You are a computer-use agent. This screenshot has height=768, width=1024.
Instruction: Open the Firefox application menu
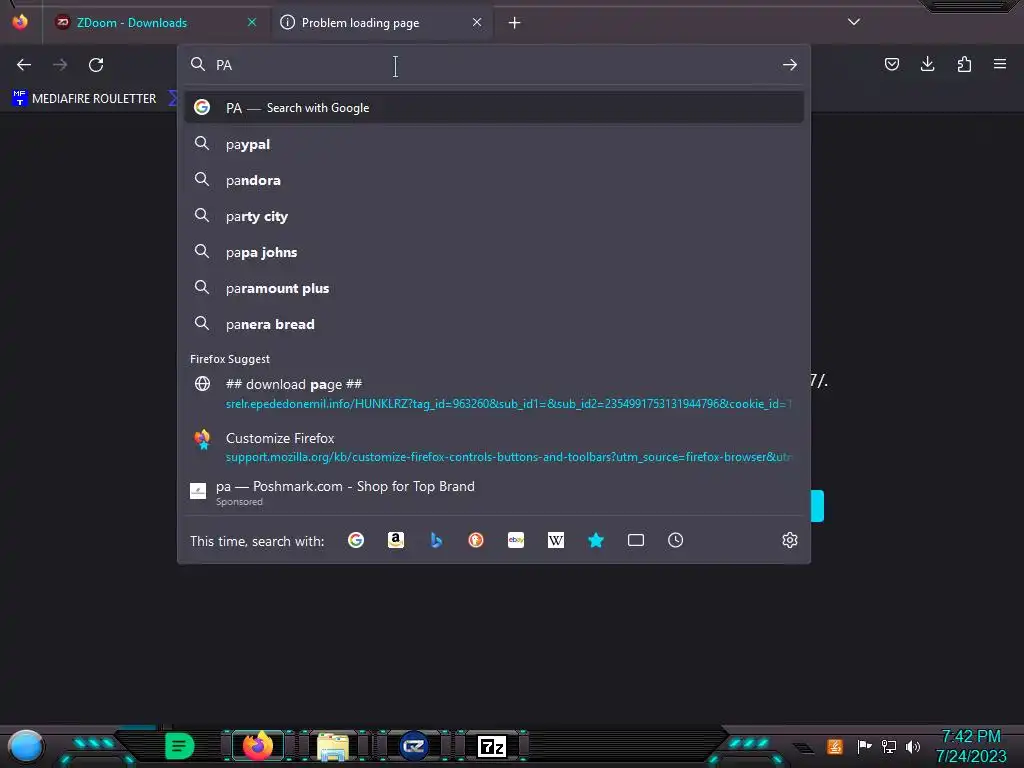click(x=1000, y=64)
